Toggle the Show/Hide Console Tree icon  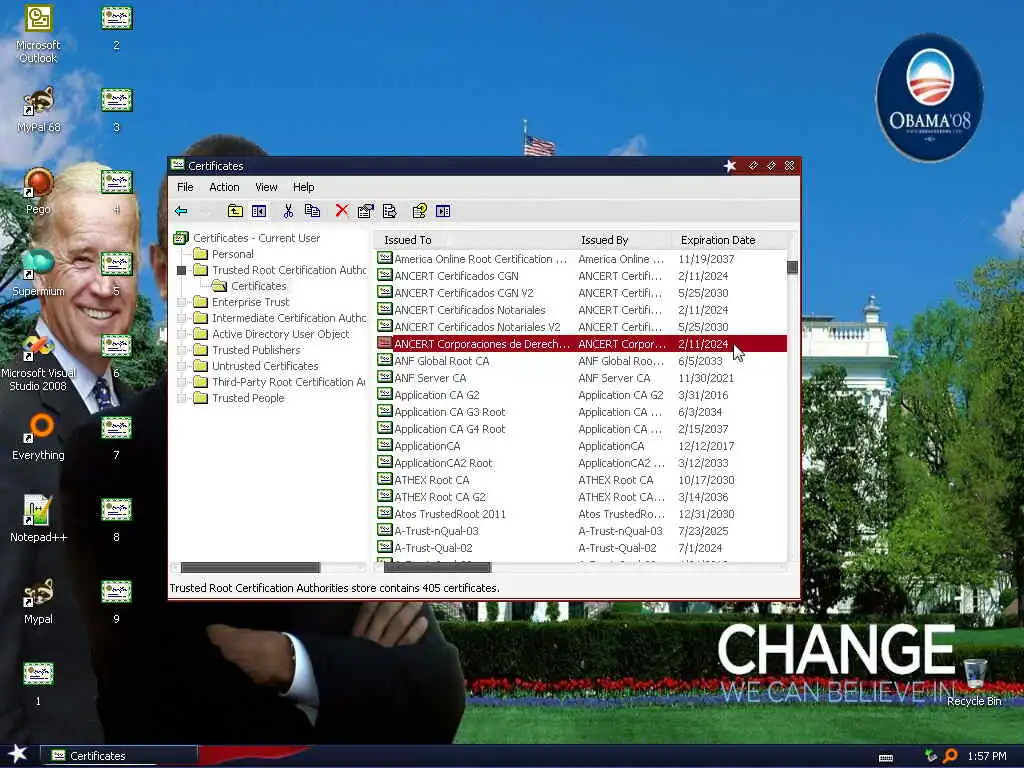pyautogui.click(x=259, y=211)
